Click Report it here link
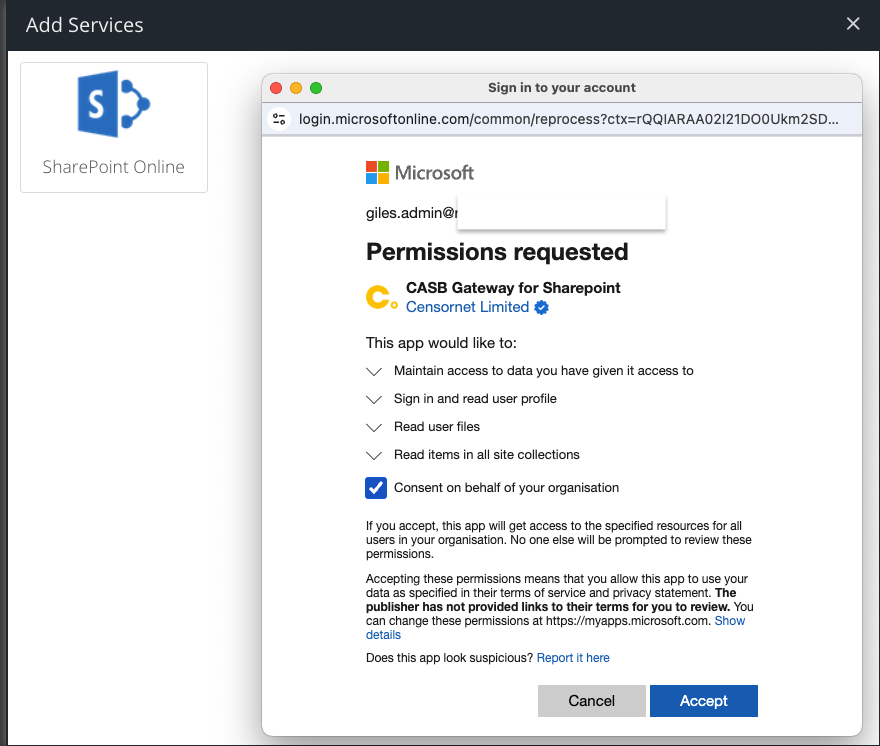The width and height of the screenshot is (880, 746). tap(573, 658)
